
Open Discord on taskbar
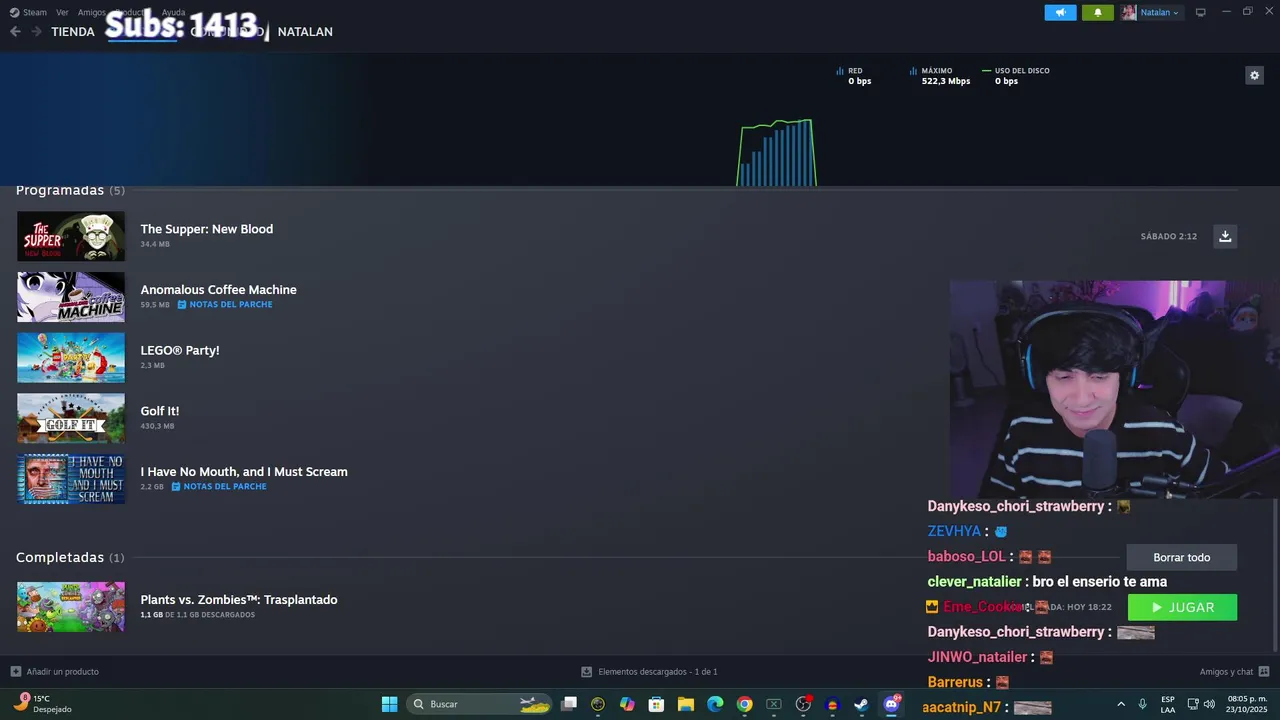click(891, 704)
